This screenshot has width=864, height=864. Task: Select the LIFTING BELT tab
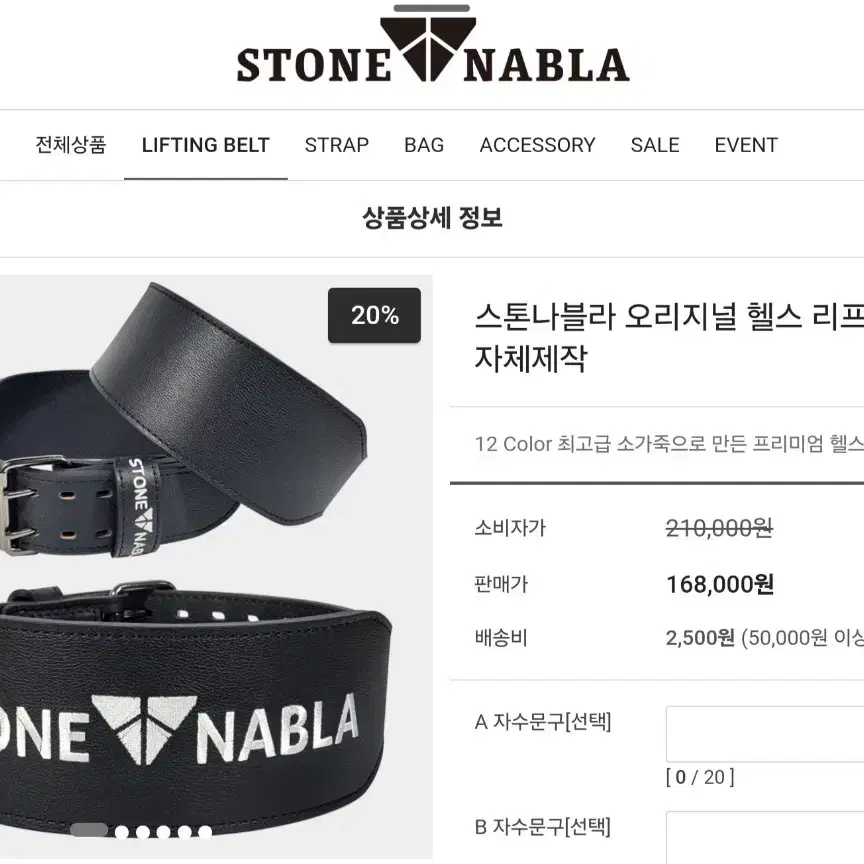click(x=206, y=145)
